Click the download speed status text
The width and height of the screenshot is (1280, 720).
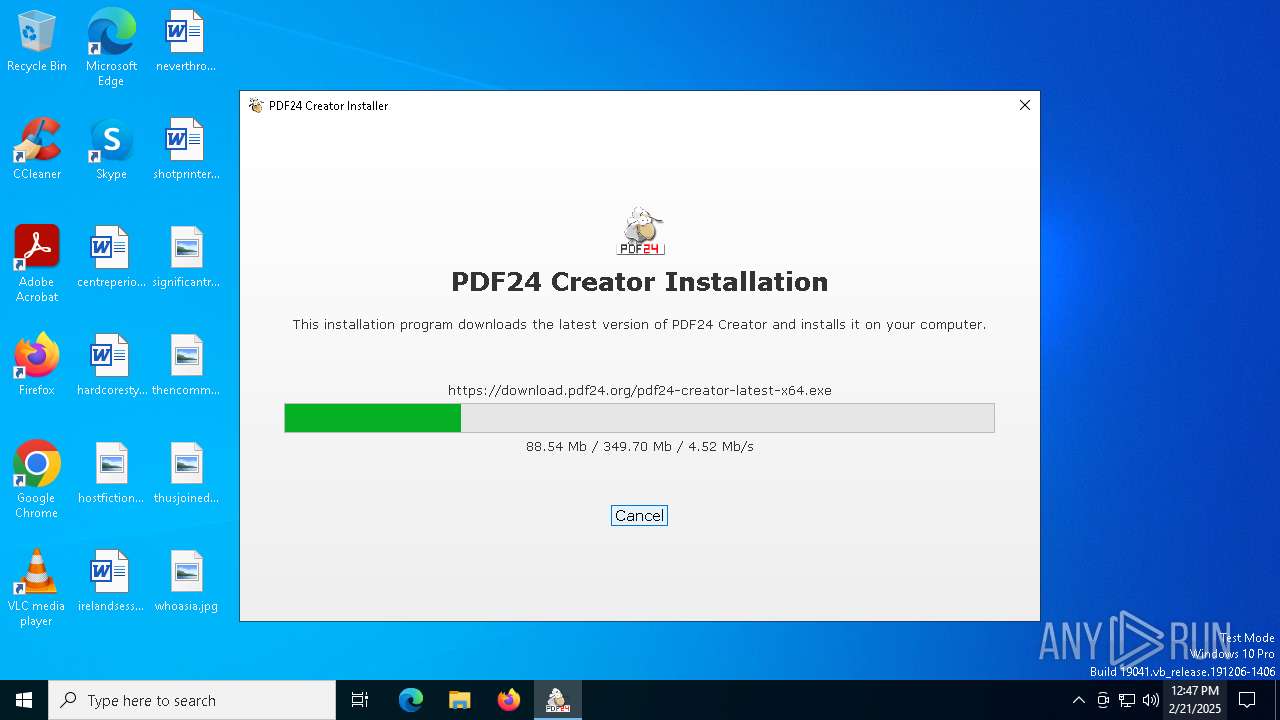[x=640, y=446]
